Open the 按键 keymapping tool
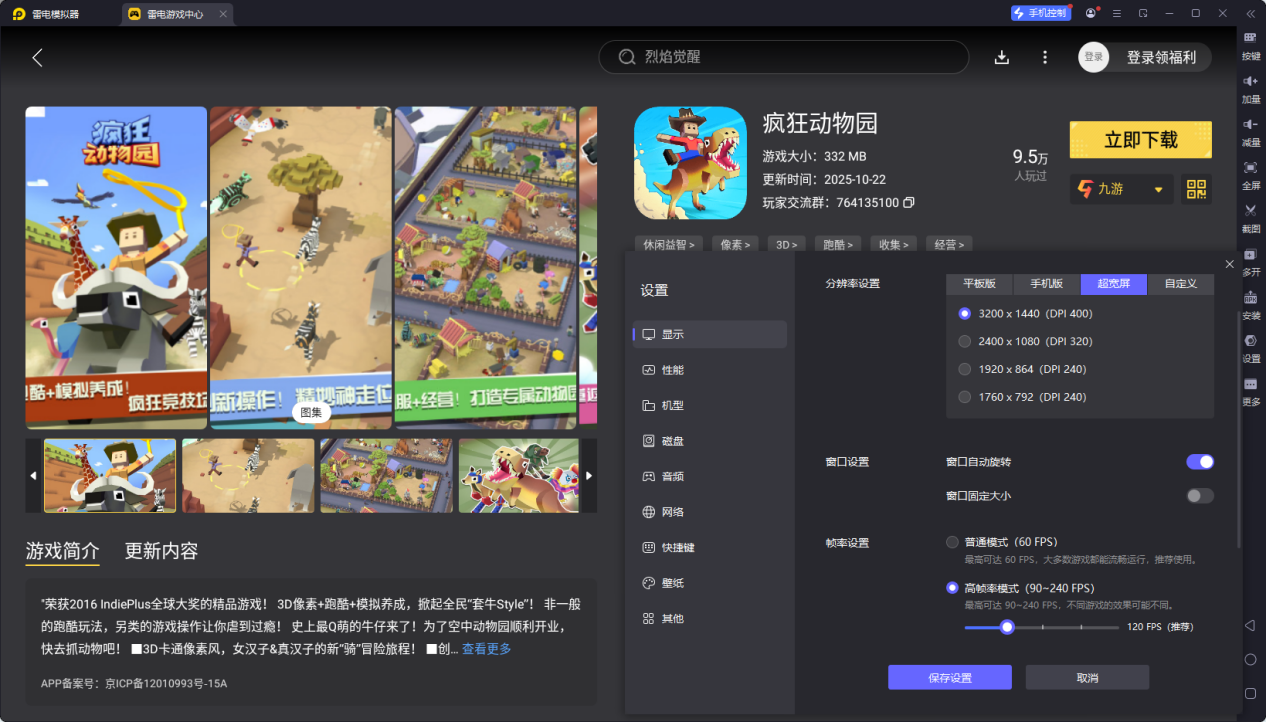This screenshot has height=722, width=1266. (x=1251, y=44)
